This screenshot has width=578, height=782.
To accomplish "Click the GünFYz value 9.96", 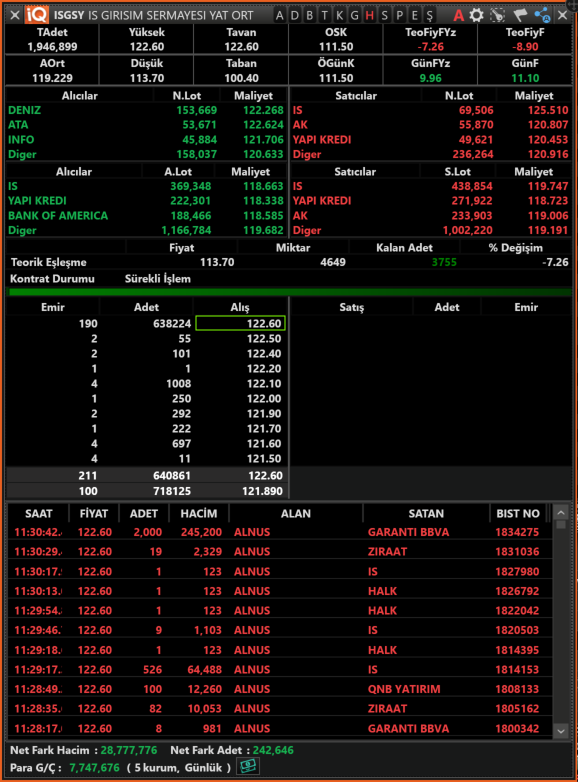I will coord(430,78).
